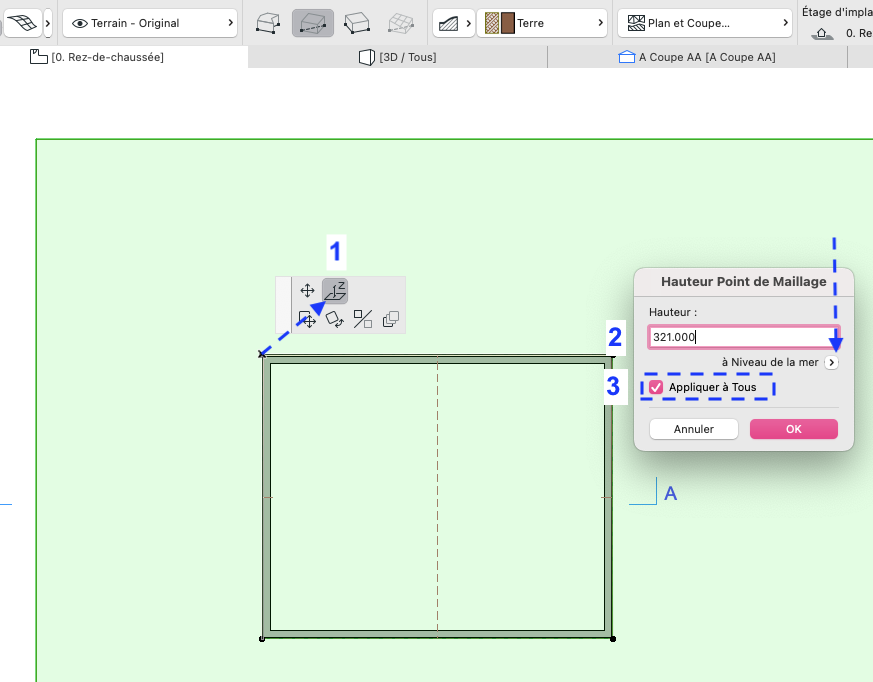873x682 pixels.
Task: Expand the à Niveau de la mer chevron
Action: tap(831, 362)
